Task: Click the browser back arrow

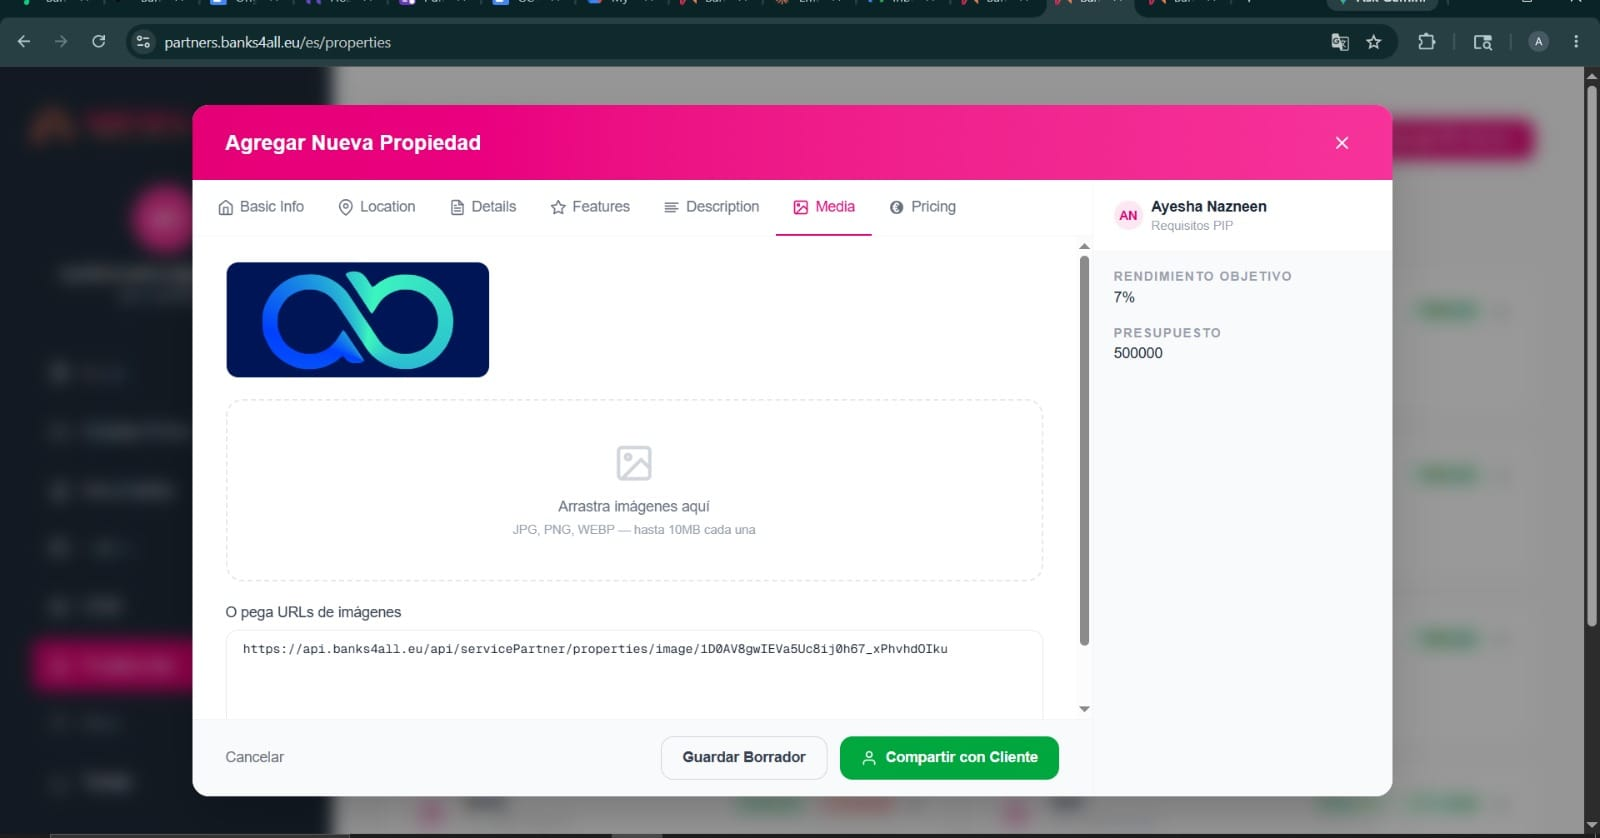Action: pos(24,42)
